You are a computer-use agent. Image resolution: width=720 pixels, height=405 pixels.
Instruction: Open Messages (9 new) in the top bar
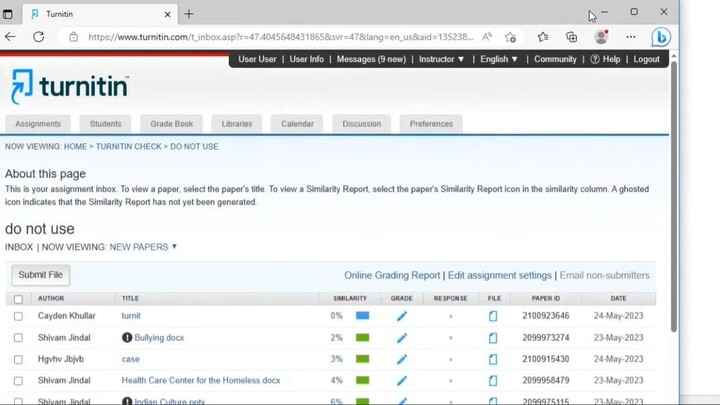tap(371, 59)
